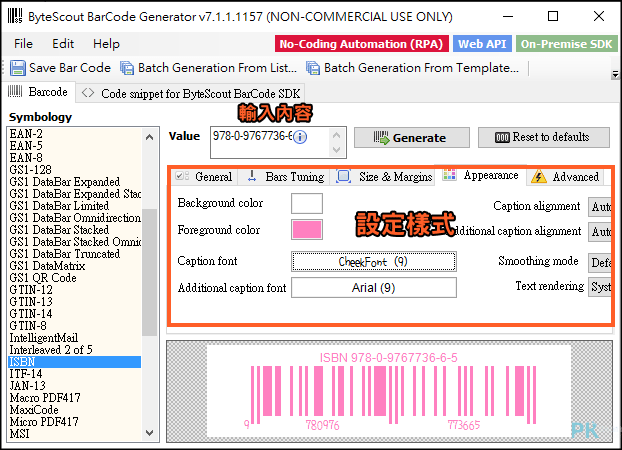Screen dimensions: 622x450
Task: Open the Help menu
Action: point(106,44)
